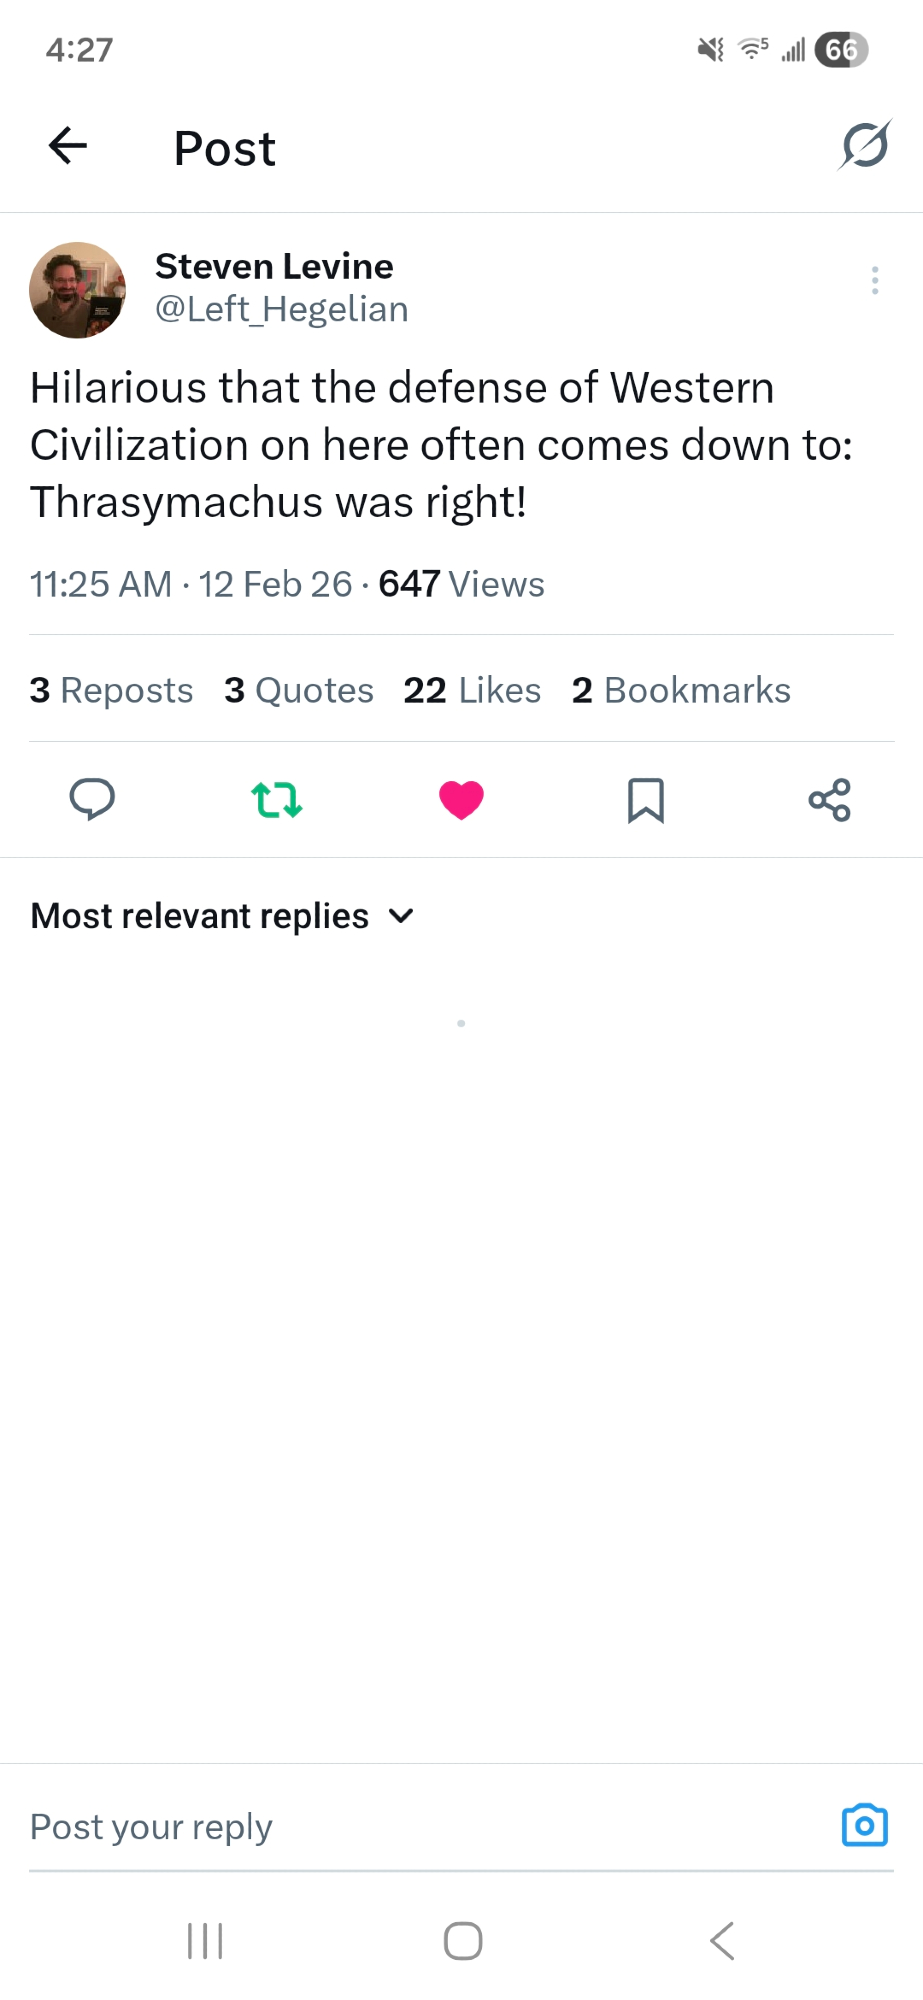
Task: Tap the reply speech bubble icon
Action: pyautogui.click(x=92, y=800)
